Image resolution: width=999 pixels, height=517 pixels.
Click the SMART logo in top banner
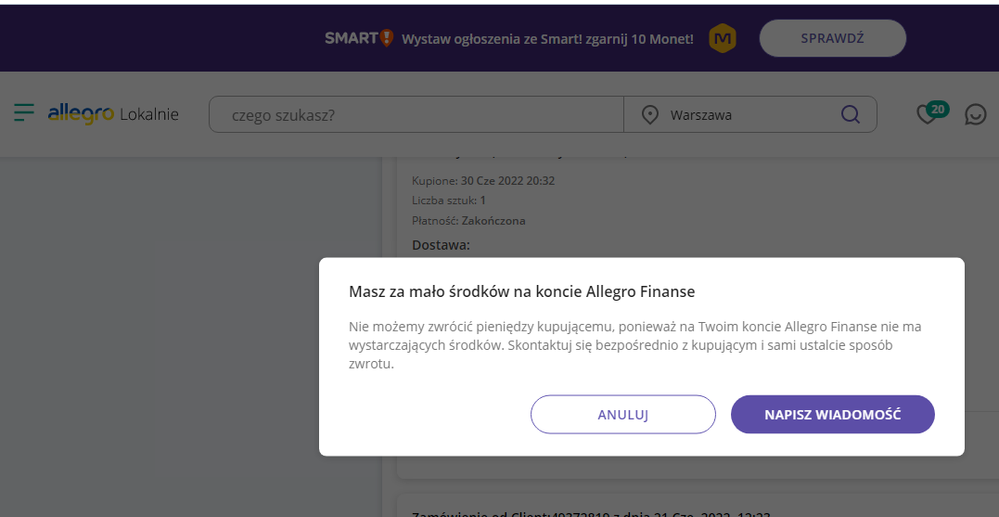[x=359, y=38]
